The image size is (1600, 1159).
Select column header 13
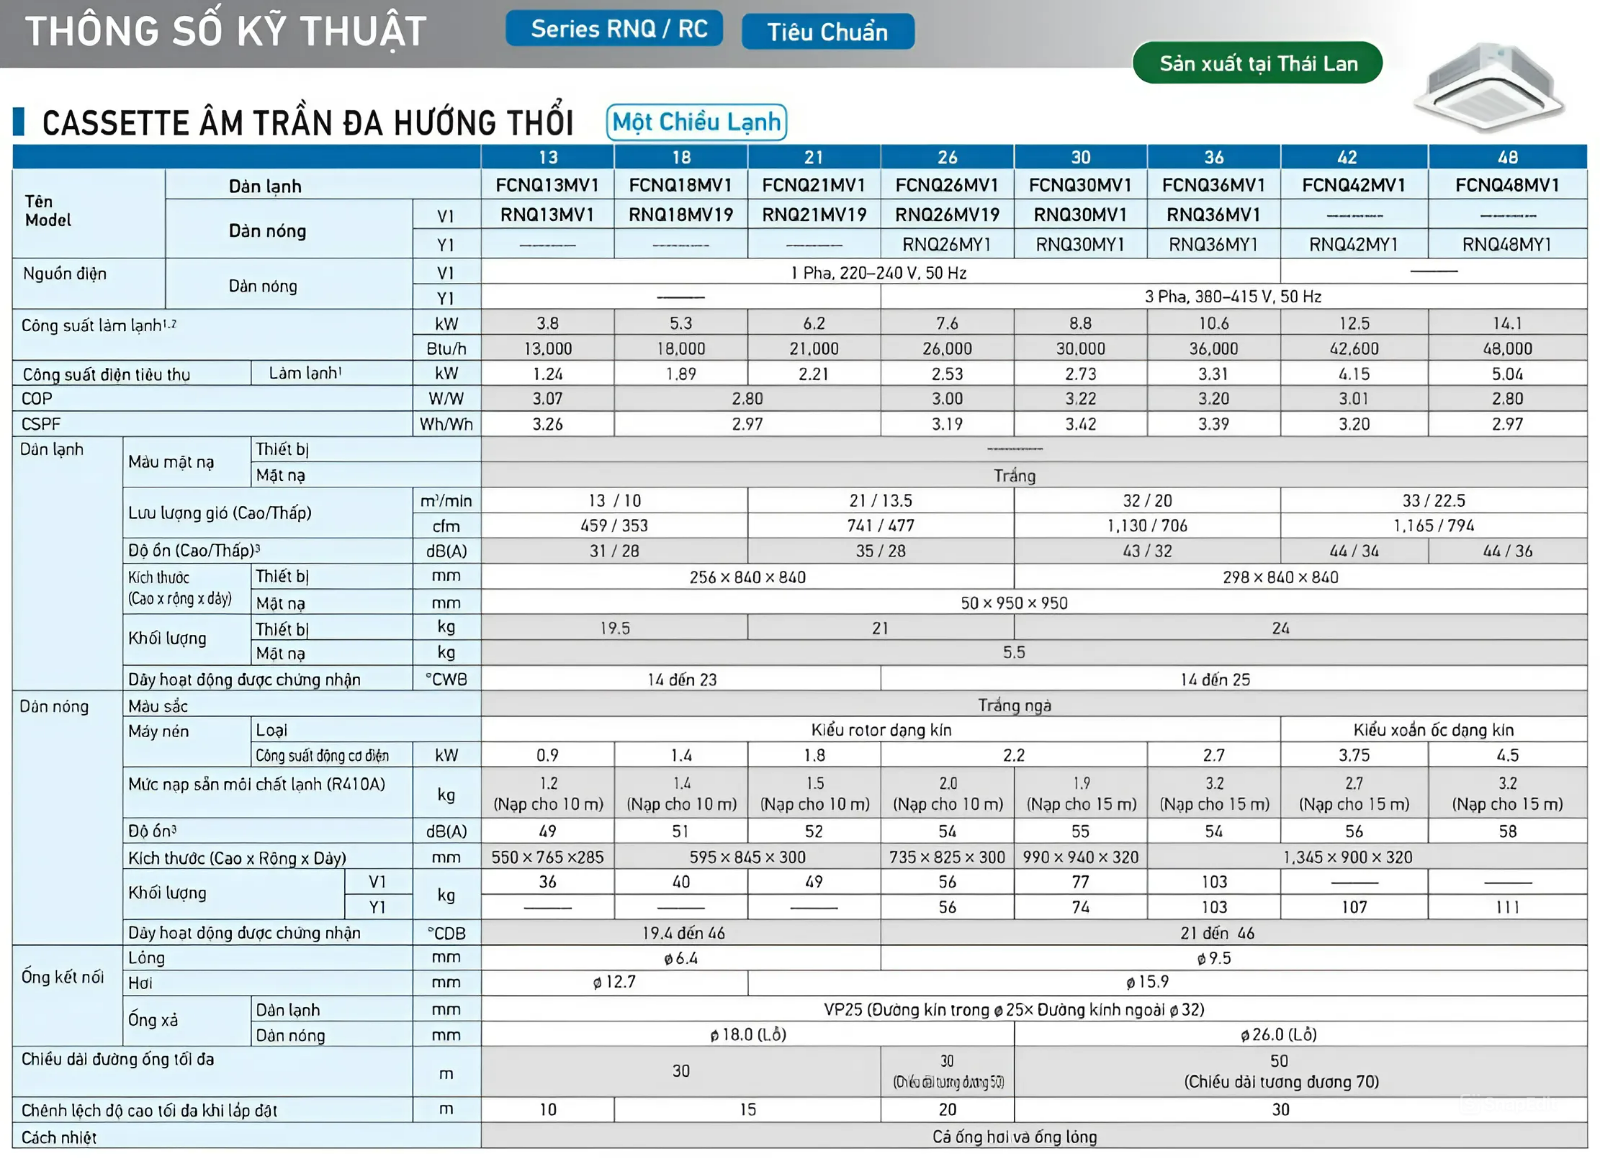(x=548, y=157)
